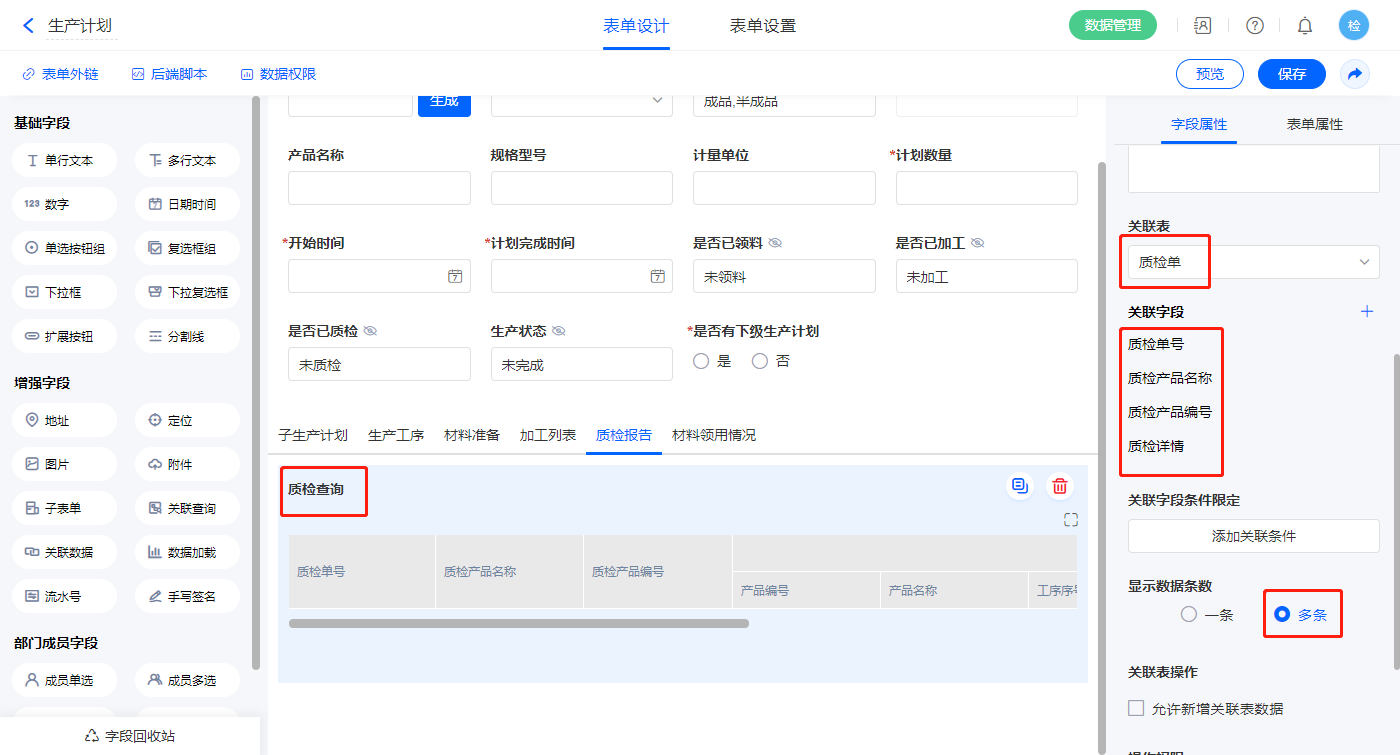The width and height of the screenshot is (1400, 755).
Task: Click the fullscreen expand icon on table
Action: [x=1071, y=520]
